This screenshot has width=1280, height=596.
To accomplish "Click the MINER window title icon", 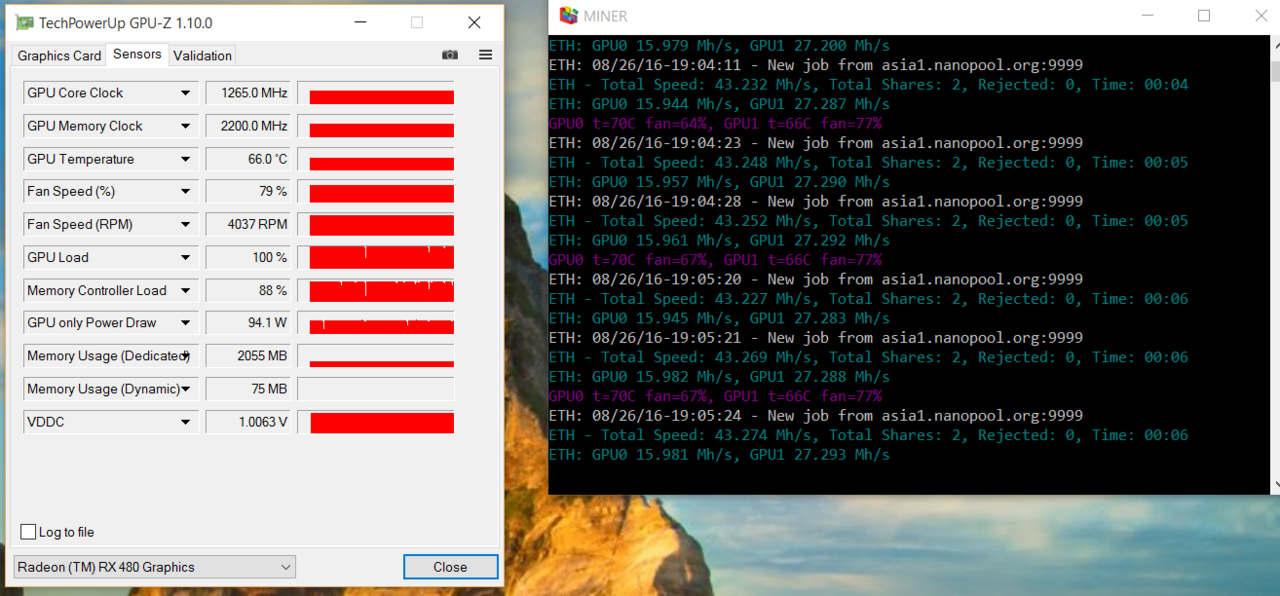I will (x=569, y=15).
